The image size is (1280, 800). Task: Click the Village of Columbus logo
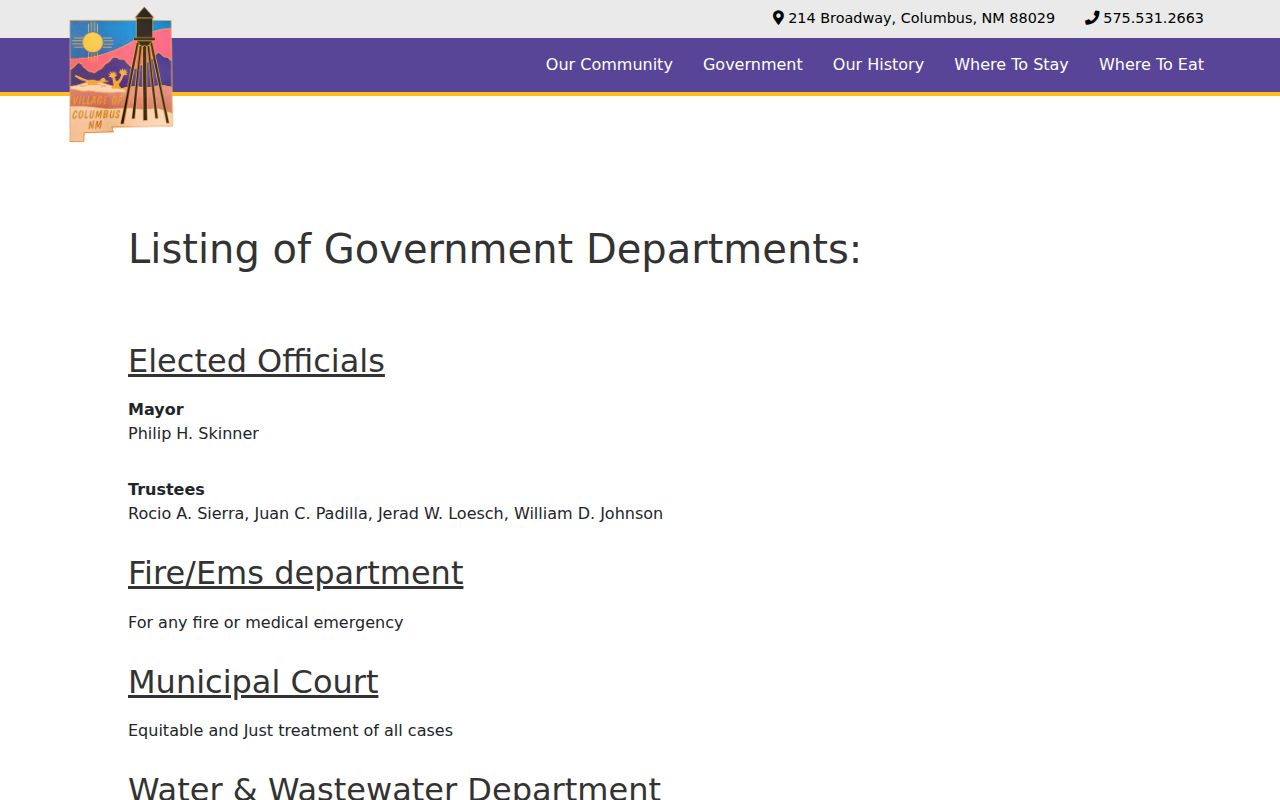click(121, 75)
